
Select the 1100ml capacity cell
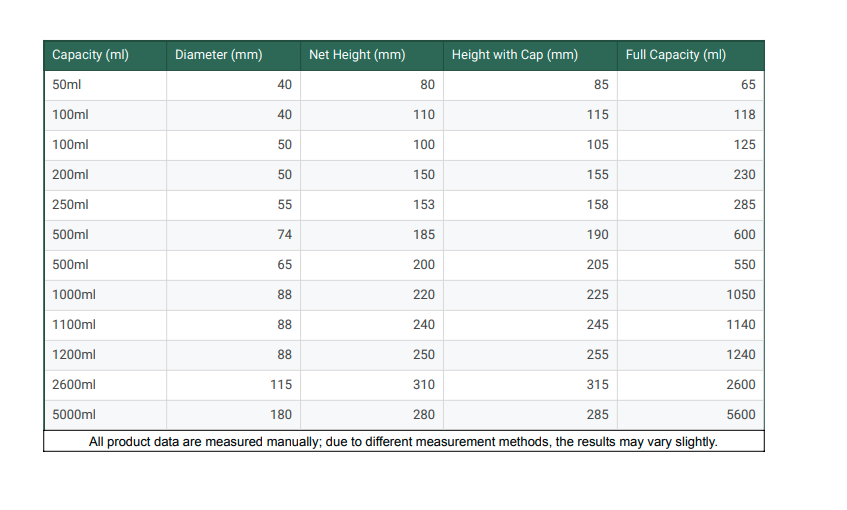coord(74,325)
